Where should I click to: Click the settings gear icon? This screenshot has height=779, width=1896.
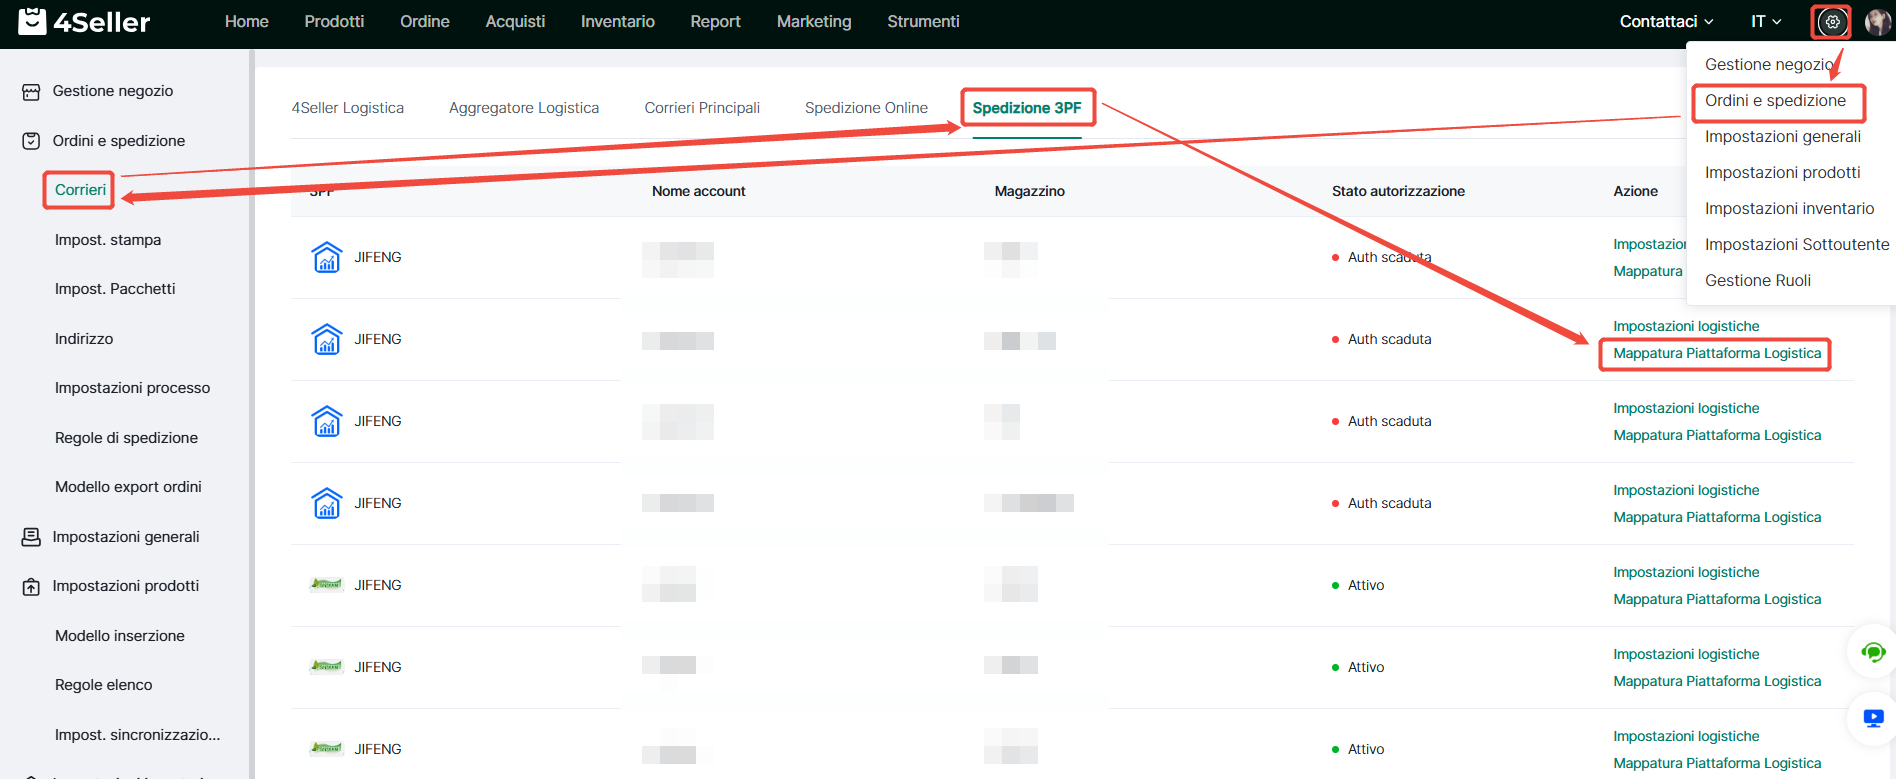(x=1832, y=22)
